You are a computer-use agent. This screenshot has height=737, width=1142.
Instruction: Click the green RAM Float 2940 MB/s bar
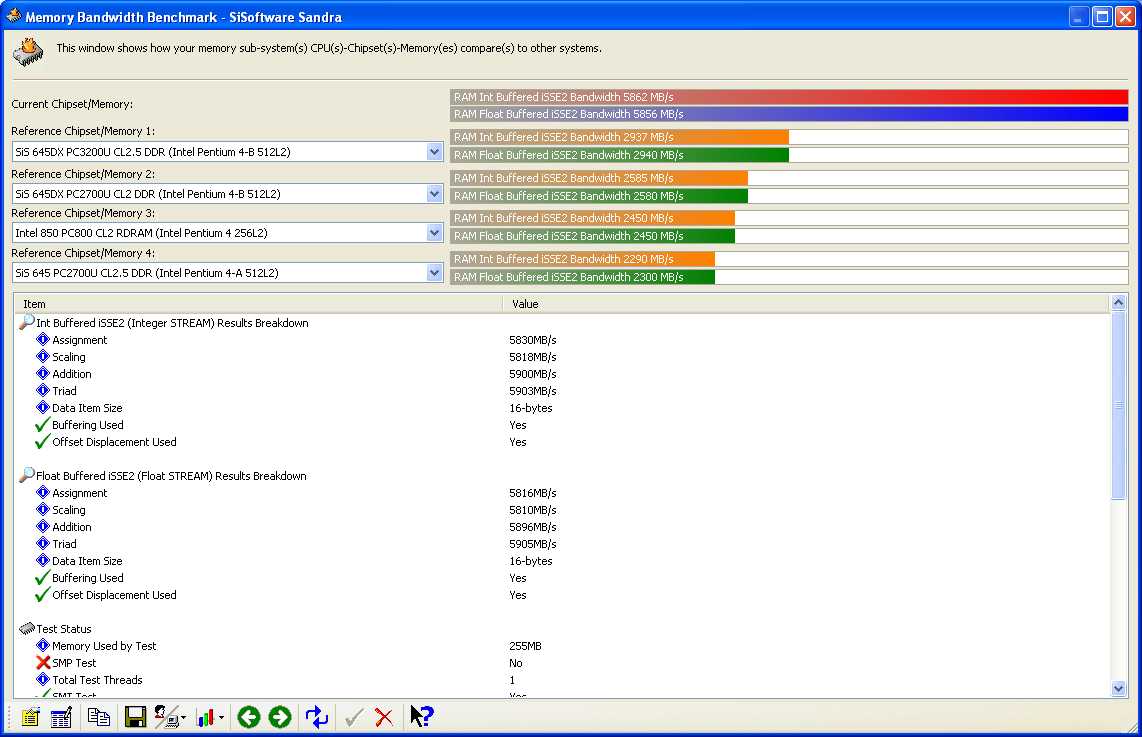point(619,155)
